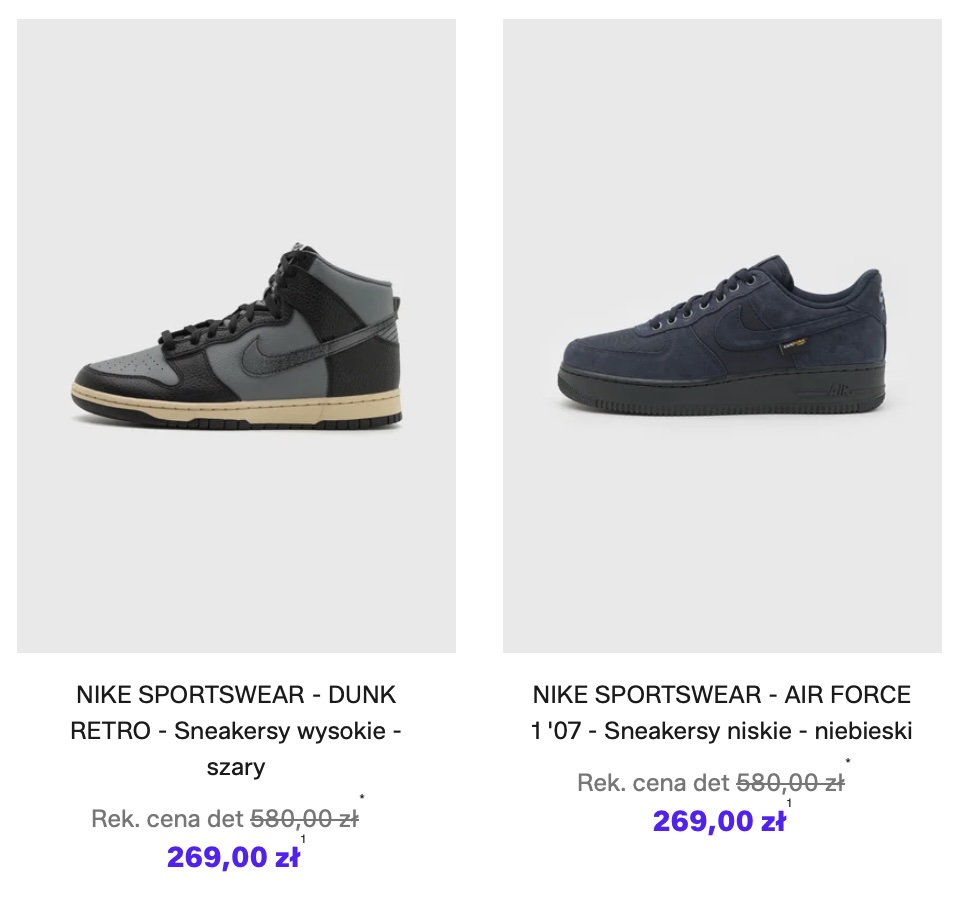The image size is (958, 900).
Task: Click the Dunk Retro sale price 269,00 zł
Action: (x=233, y=858)
